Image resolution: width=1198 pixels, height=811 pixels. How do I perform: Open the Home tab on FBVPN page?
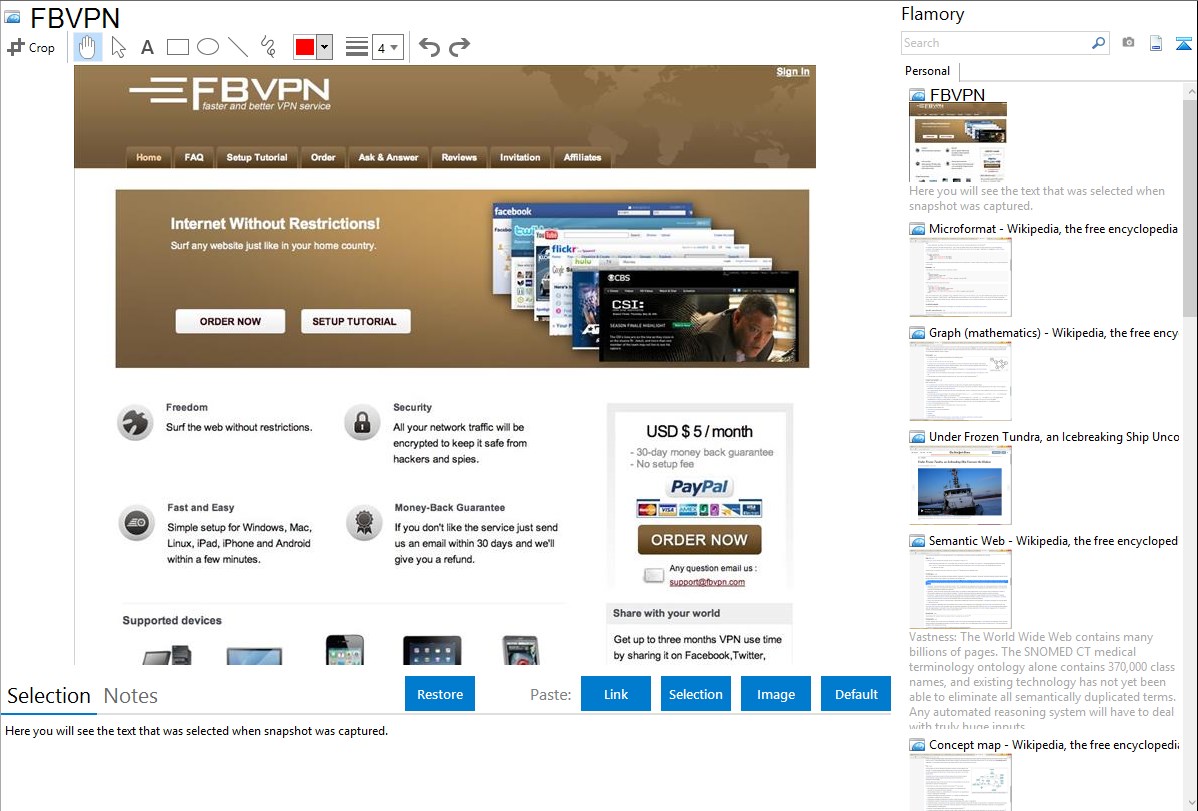(149, 157)
